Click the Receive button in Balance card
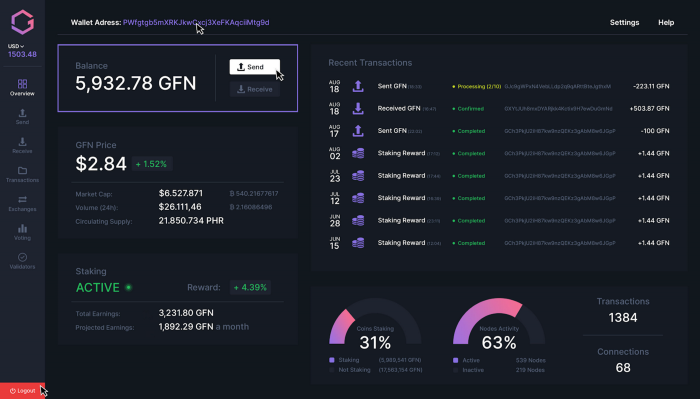 click(x=254, y=89)
